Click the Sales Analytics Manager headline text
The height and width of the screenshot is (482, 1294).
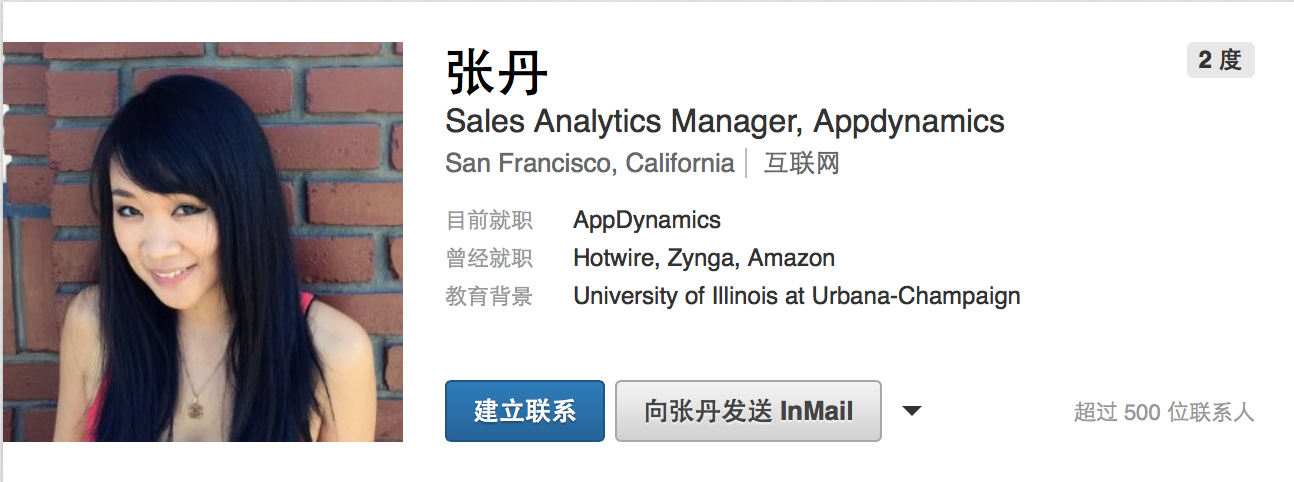click(623, 122)
